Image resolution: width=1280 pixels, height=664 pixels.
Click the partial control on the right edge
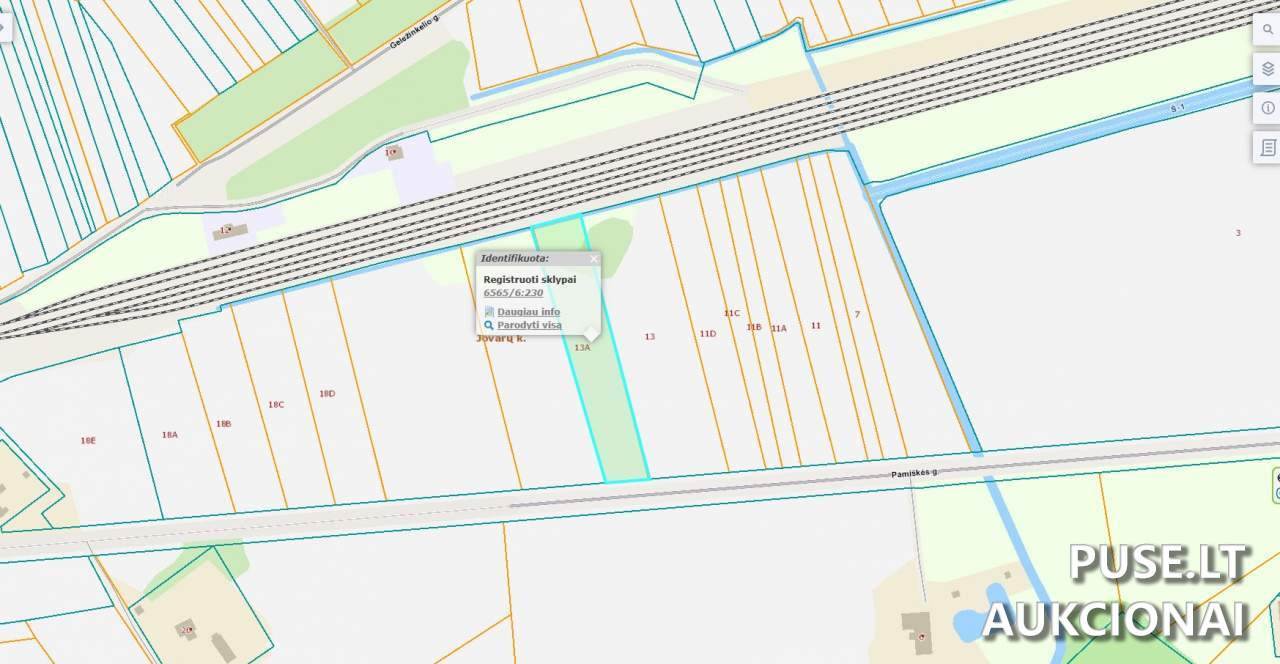(x=1276, y=484)
